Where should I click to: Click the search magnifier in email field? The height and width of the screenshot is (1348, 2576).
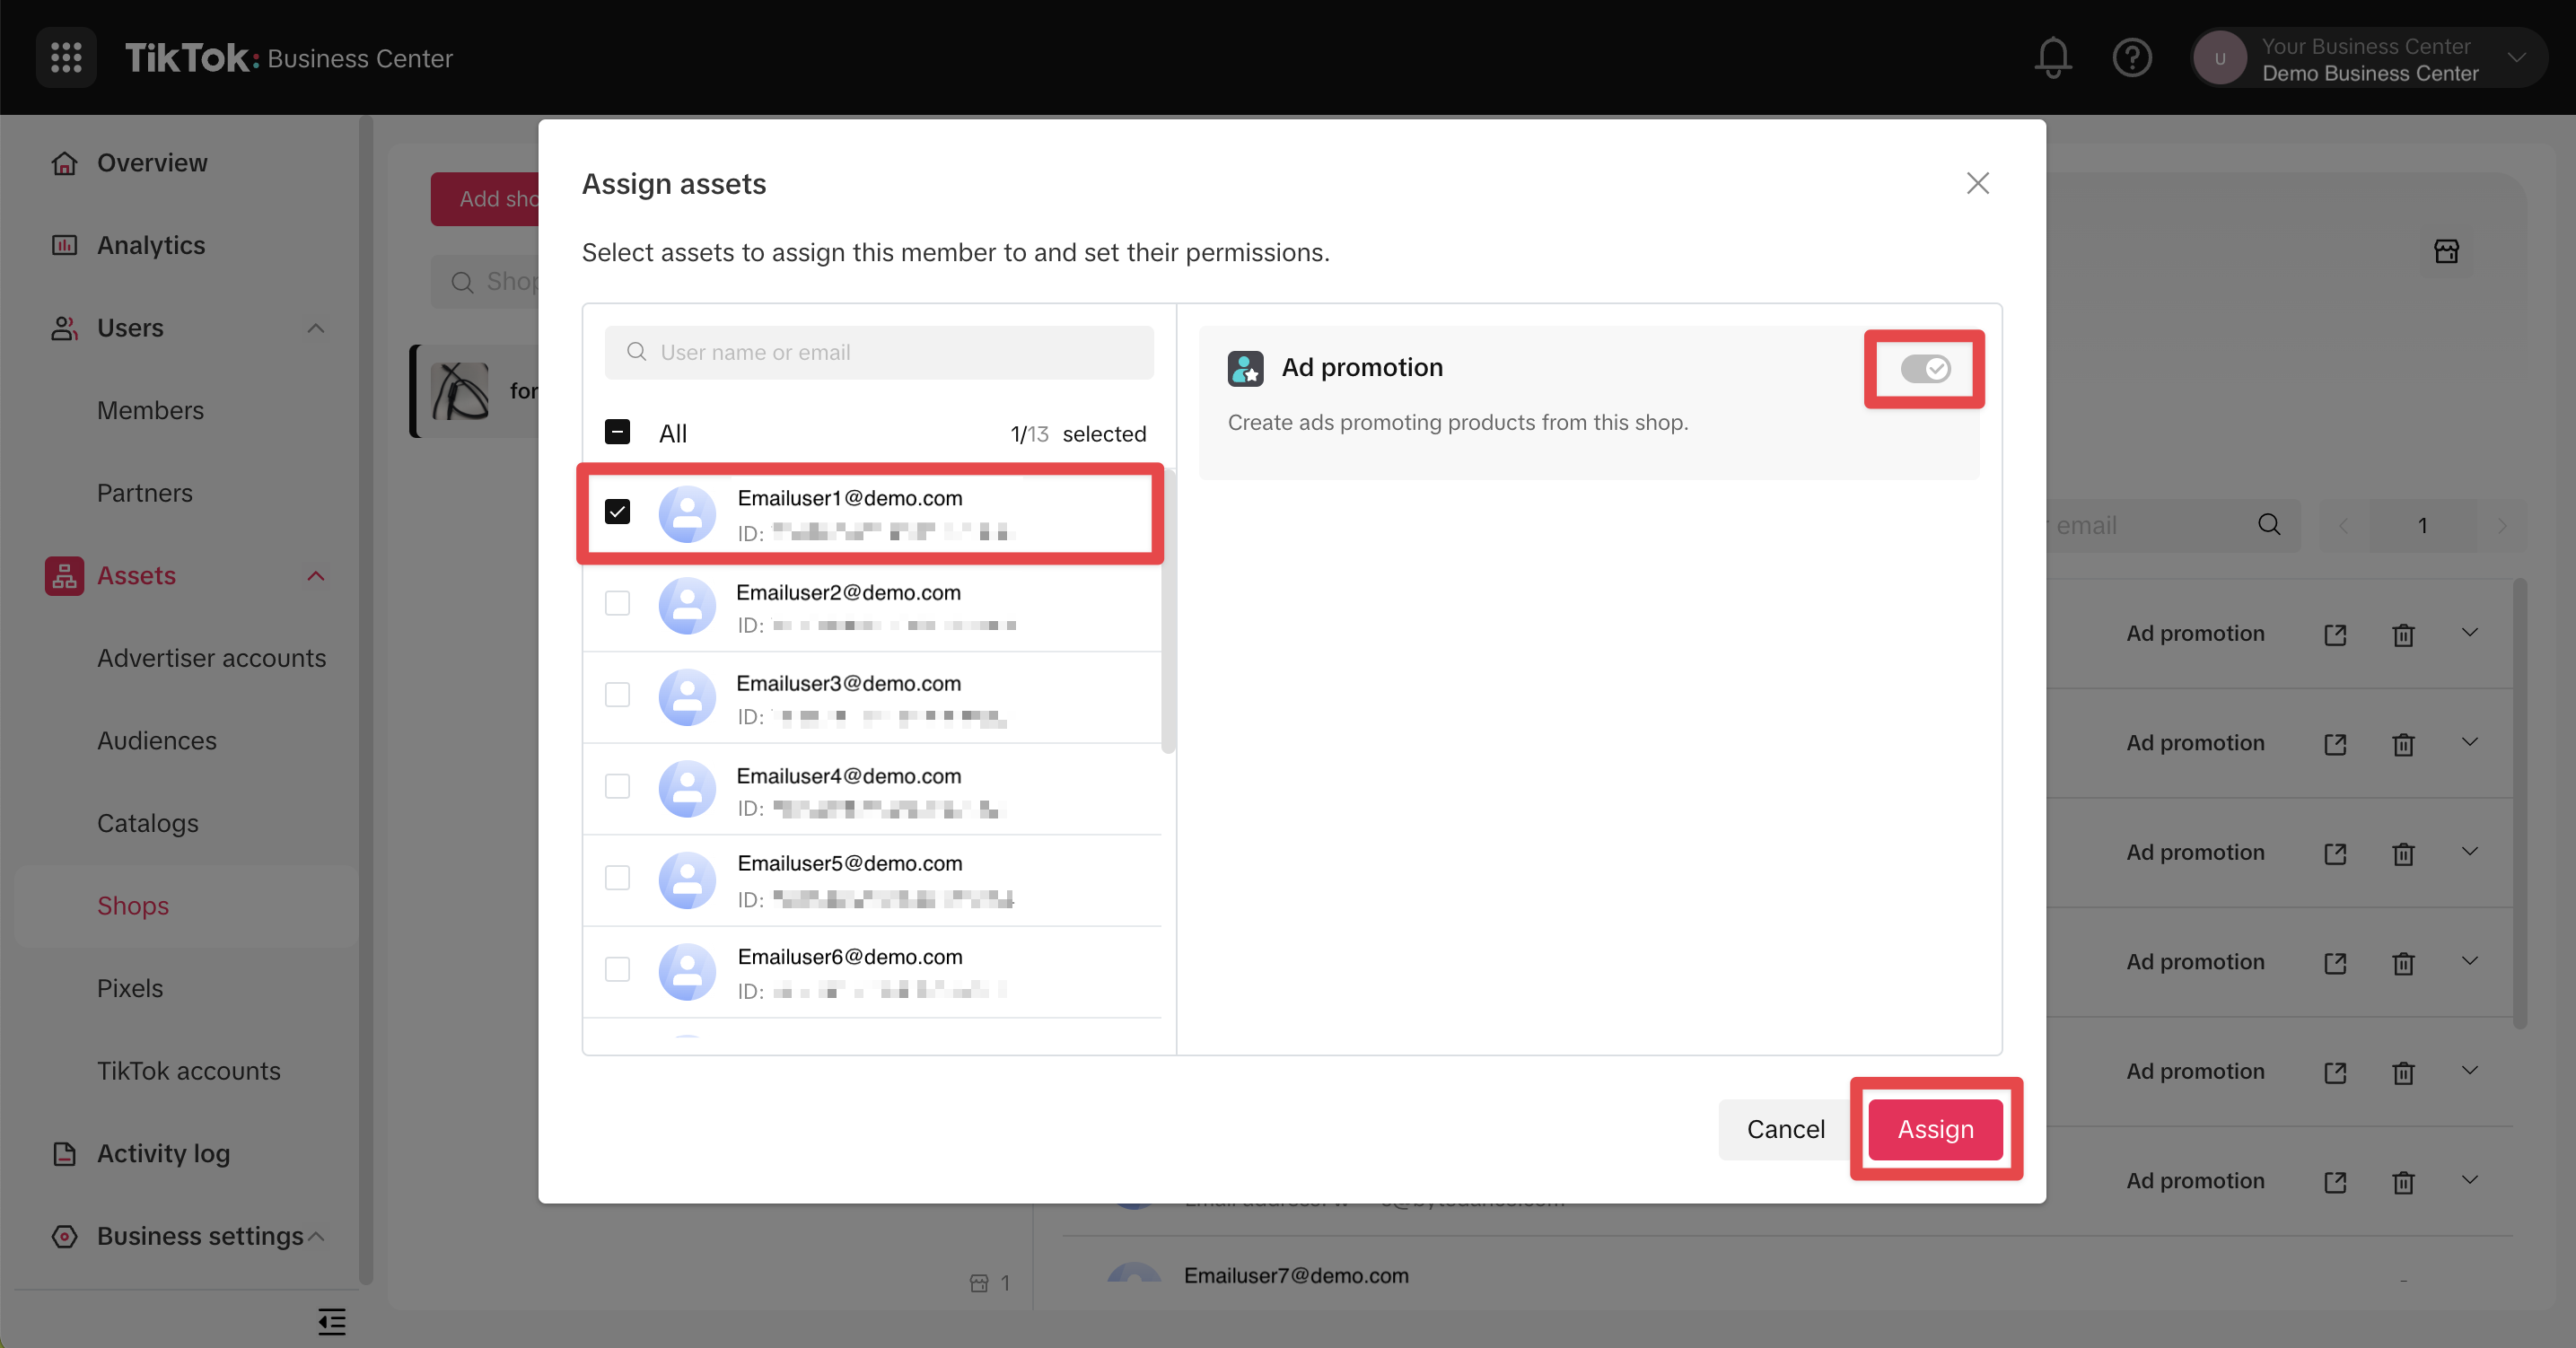[2269, 525]
